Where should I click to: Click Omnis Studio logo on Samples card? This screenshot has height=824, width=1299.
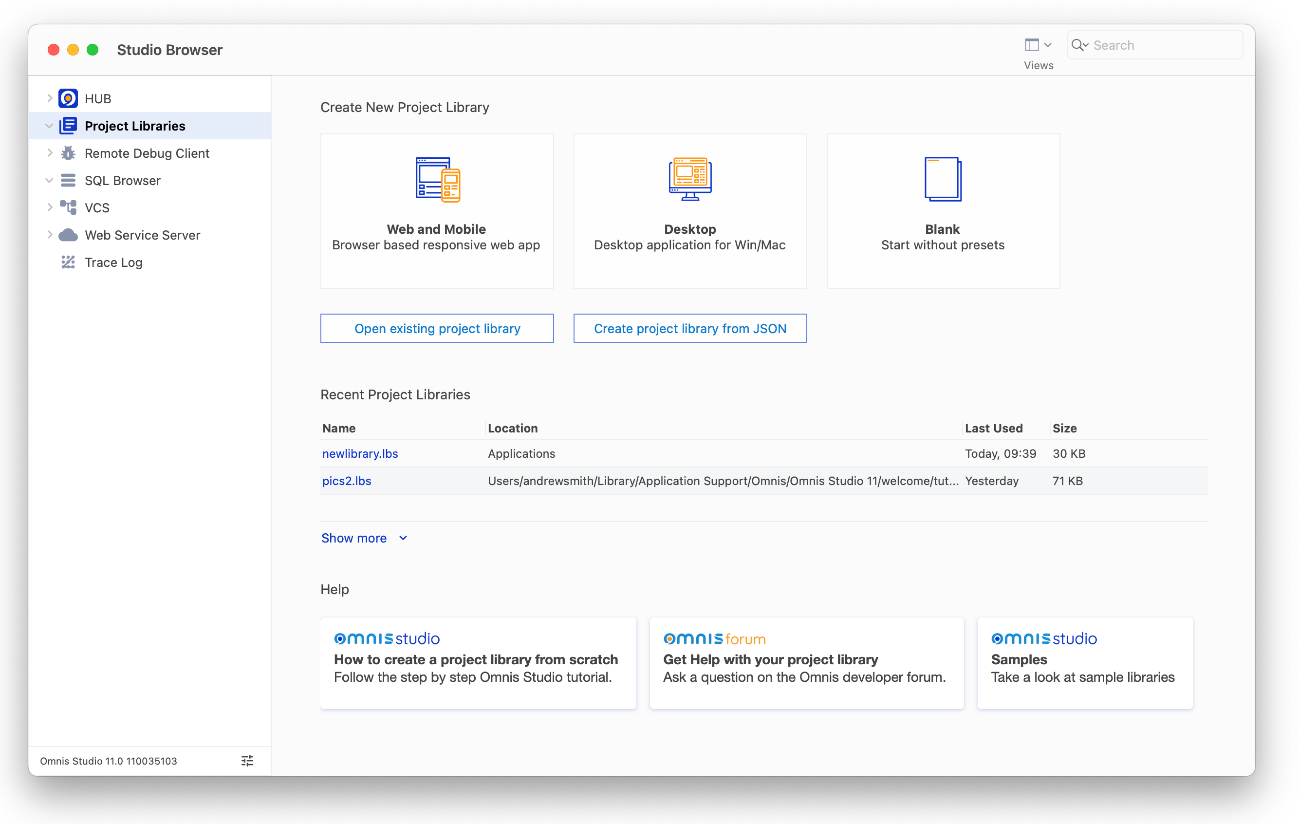click(1044, 638)
